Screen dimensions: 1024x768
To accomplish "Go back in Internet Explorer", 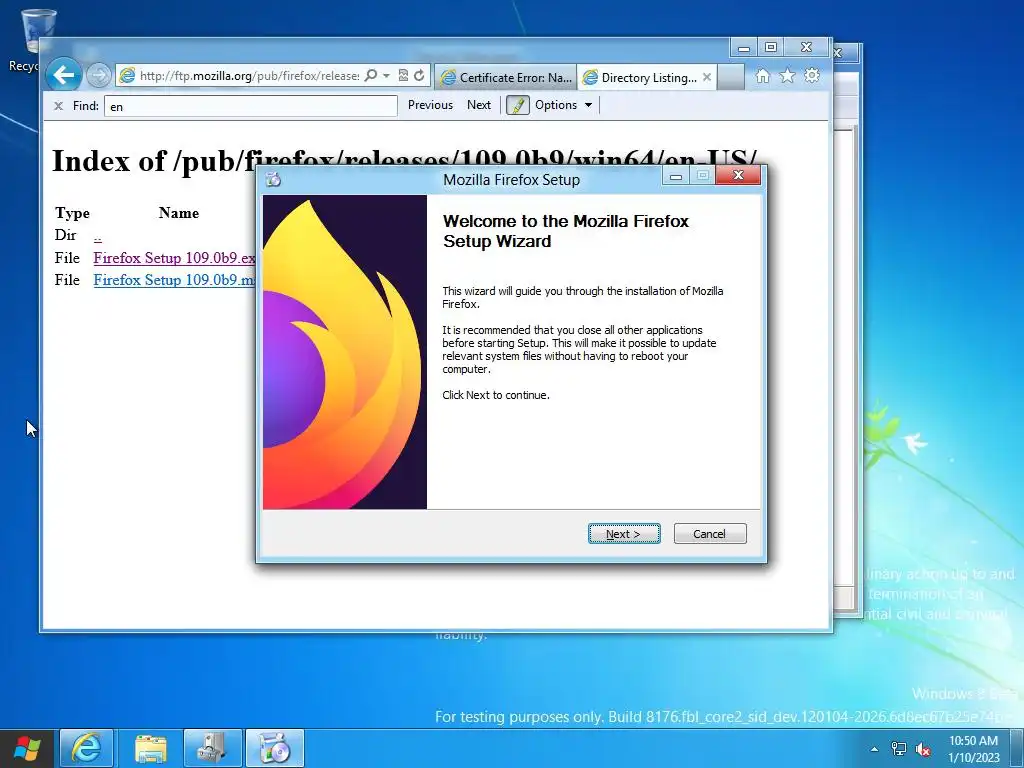I will 63,76.
